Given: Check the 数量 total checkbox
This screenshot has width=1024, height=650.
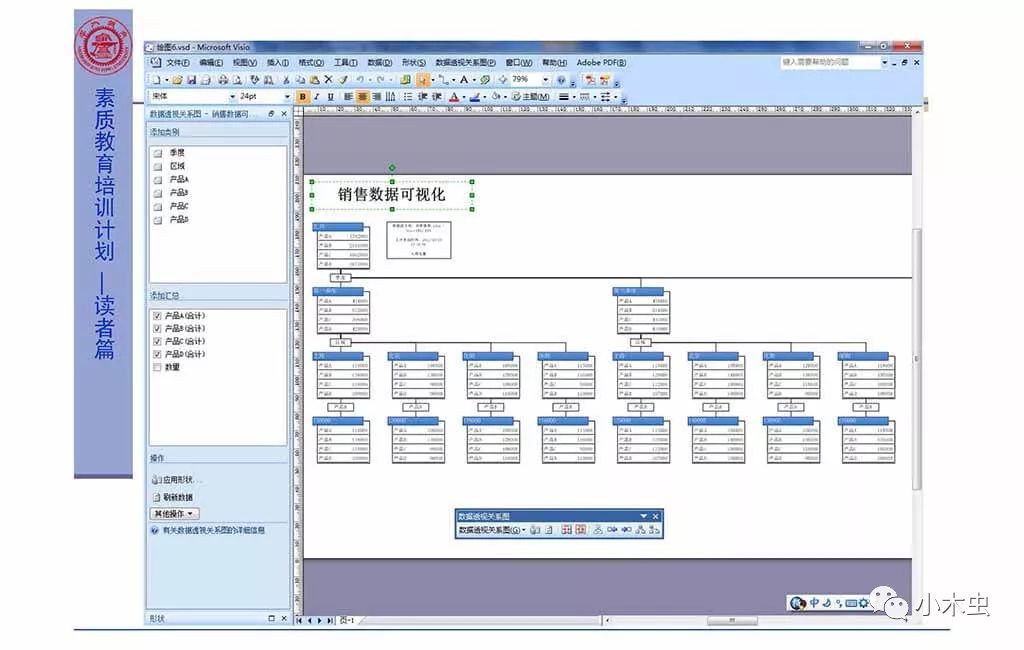Looking at the screenshot, I should pyautogui.click(x=157, y=367).
